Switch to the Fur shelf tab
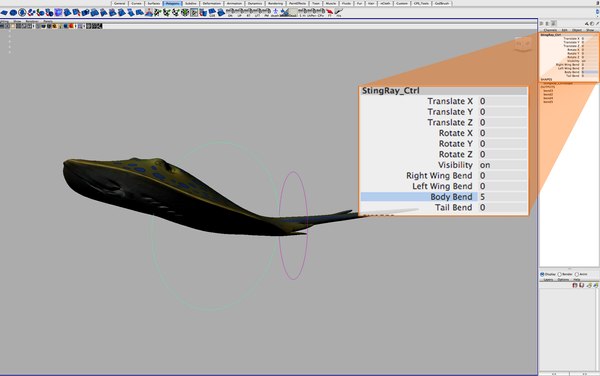The image size is (600, 376). (x=359, y=3)
